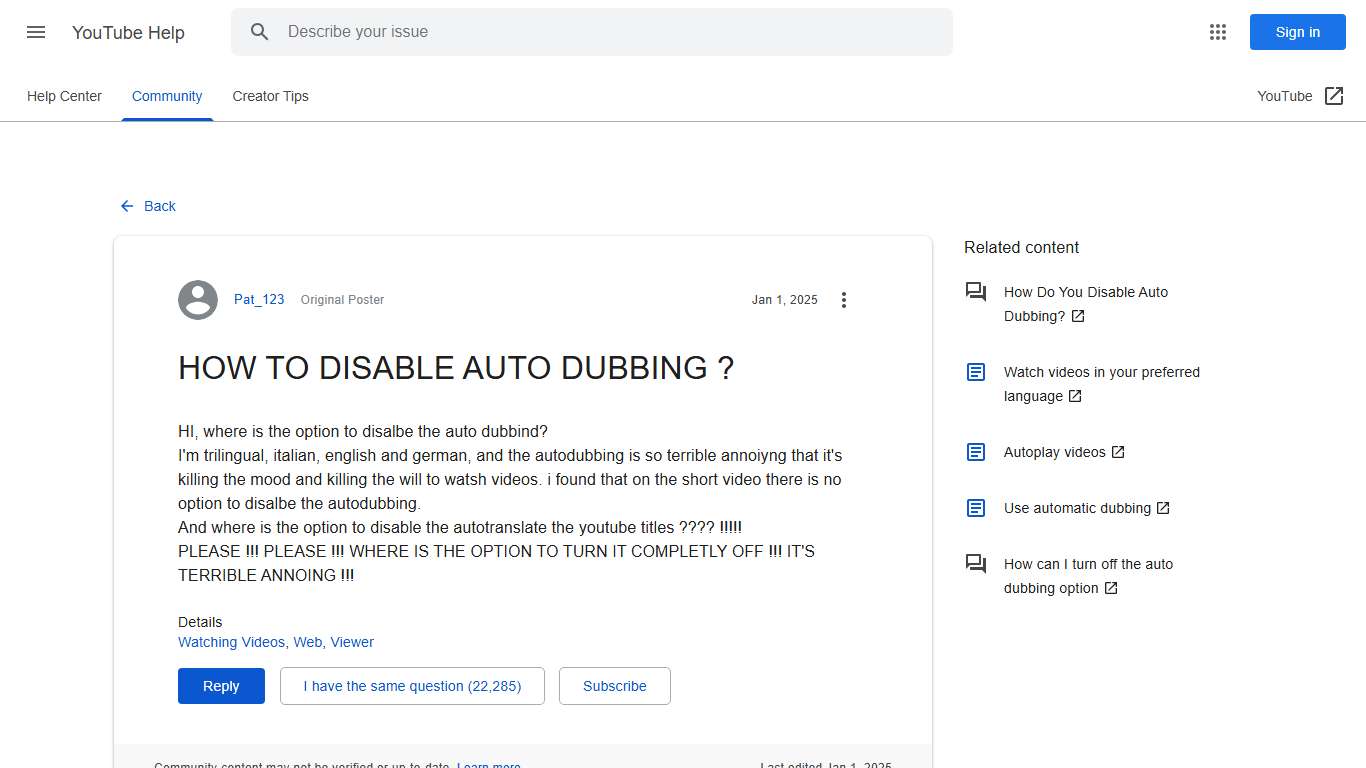Viewport: 1366px width, 768px height.
Task: Click Pat_123's profile avatar
Action: click(197, 299)
